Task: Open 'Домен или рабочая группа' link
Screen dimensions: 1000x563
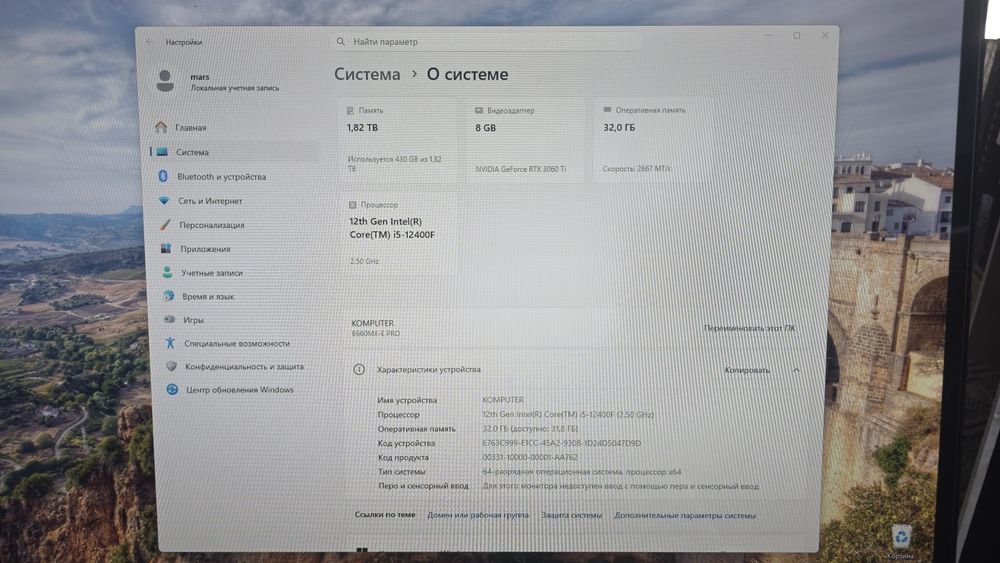Action: (478, 515)
